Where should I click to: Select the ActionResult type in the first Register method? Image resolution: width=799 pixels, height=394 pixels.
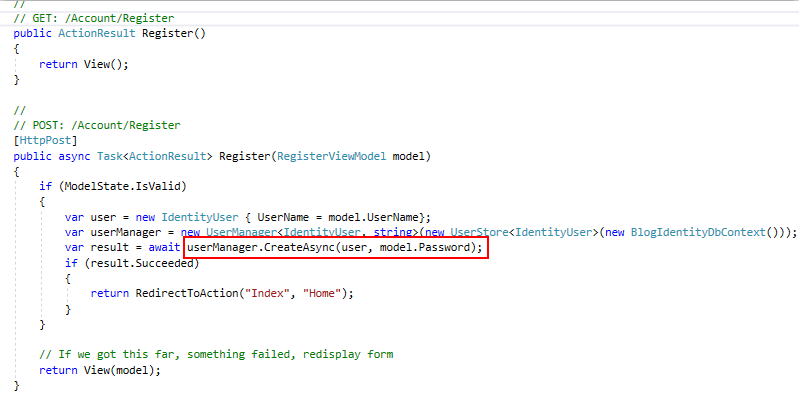pos(97,34)
